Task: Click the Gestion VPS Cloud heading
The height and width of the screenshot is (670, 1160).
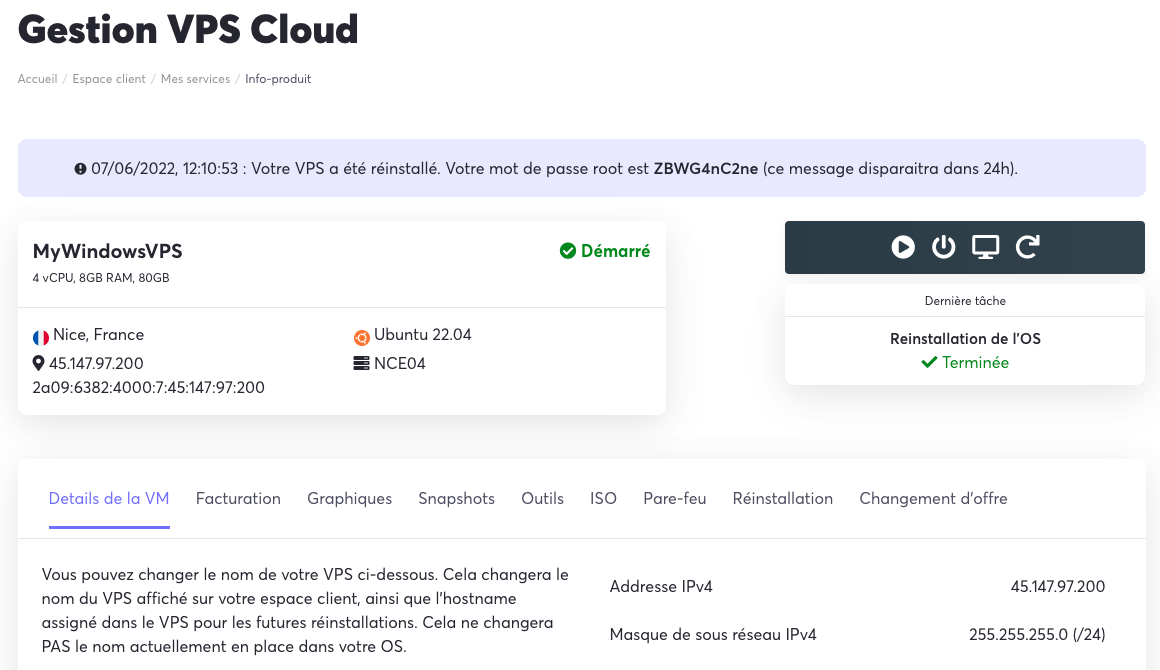Action: coord(188,30)
